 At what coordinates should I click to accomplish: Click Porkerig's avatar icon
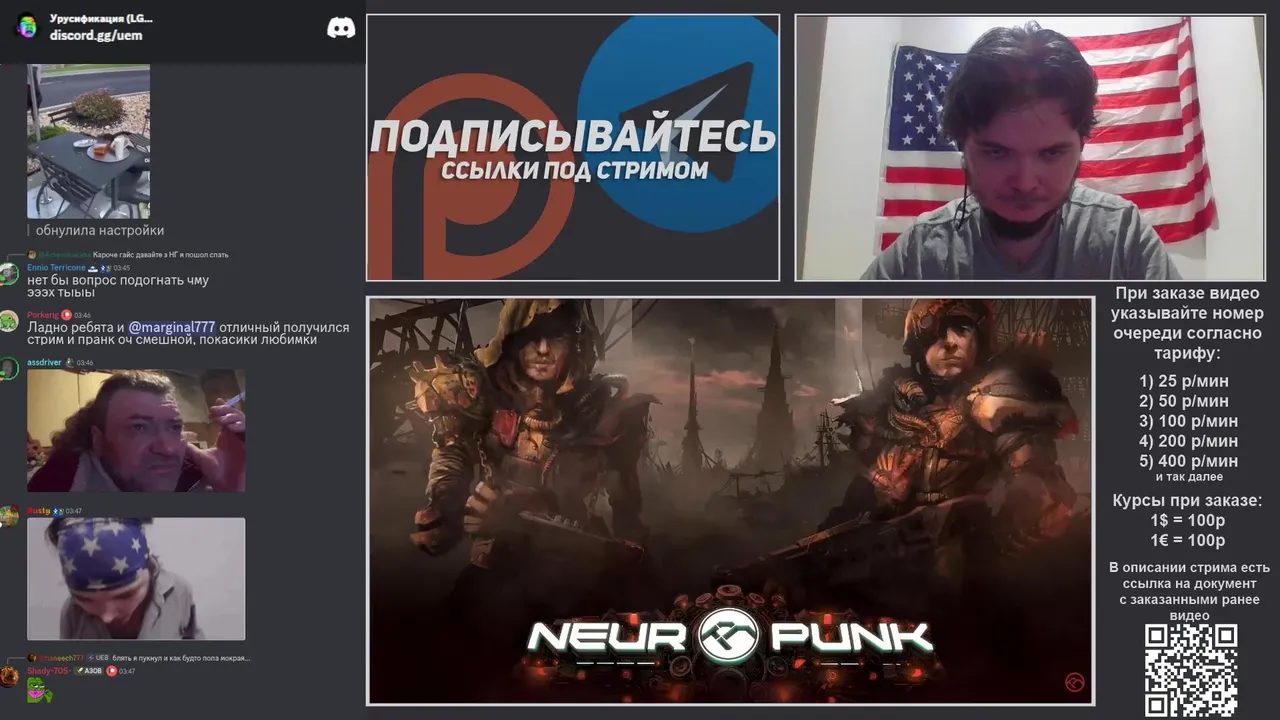[9, 321]
